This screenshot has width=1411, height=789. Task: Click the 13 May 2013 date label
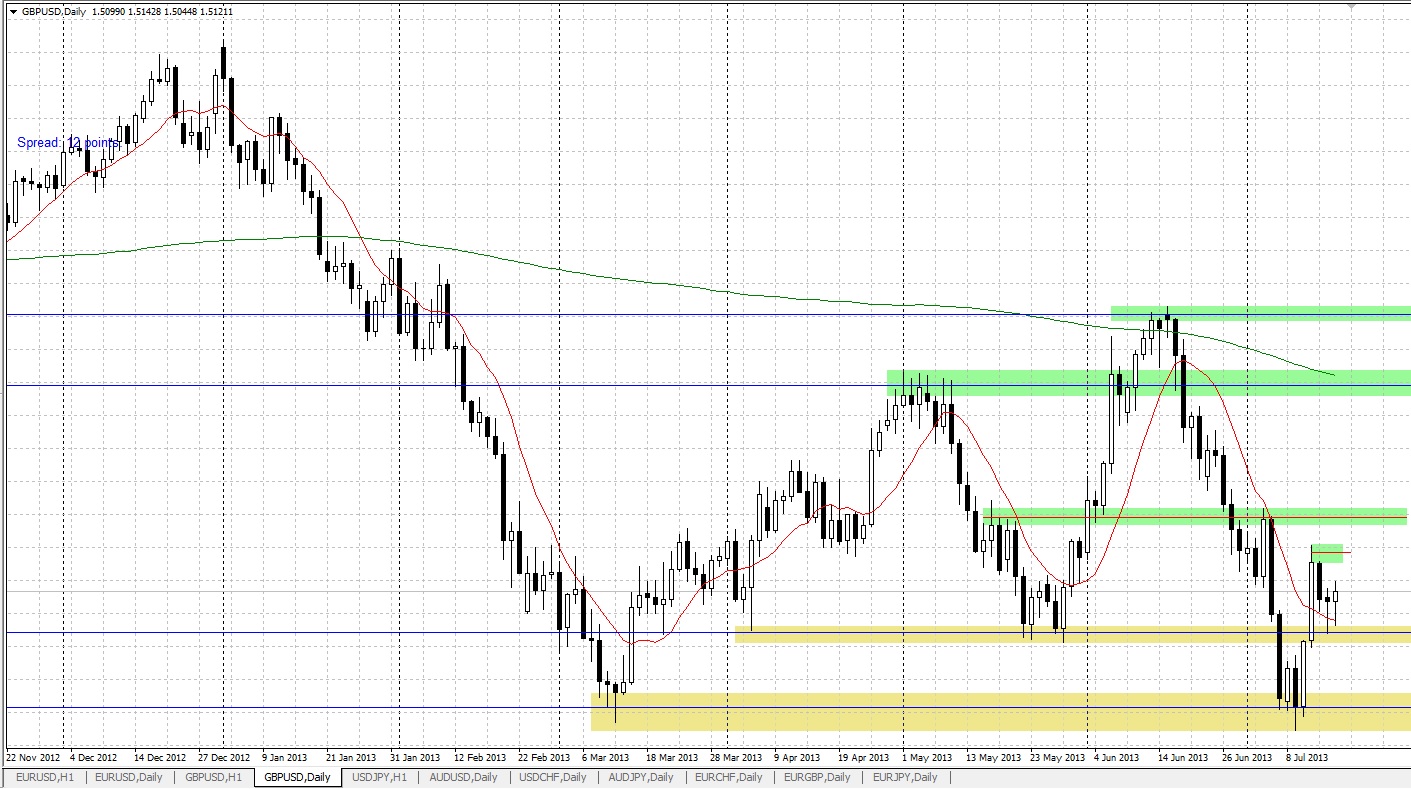coord(992,757)
